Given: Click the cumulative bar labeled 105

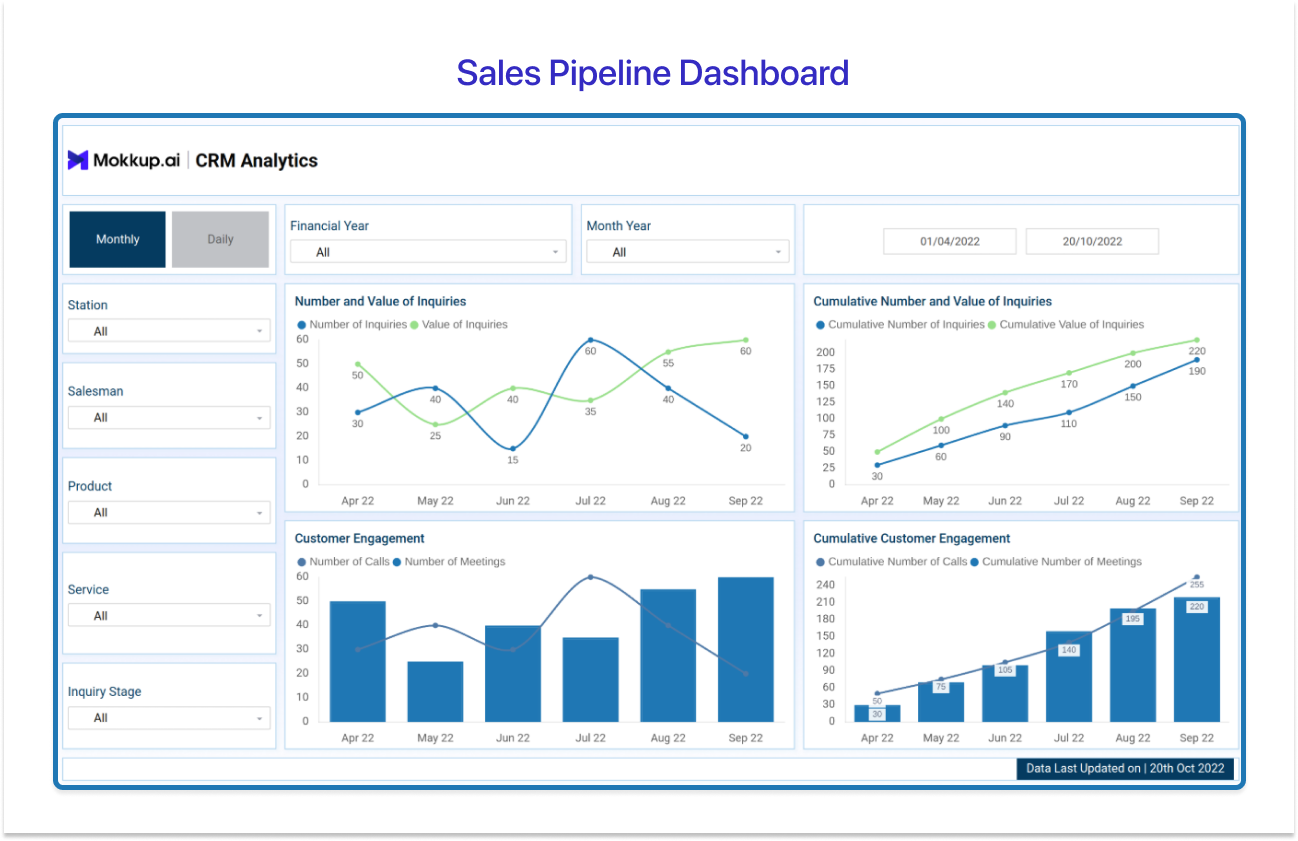Looking at the screenshot, I should pyautogui.click(x=1005, y=693).
